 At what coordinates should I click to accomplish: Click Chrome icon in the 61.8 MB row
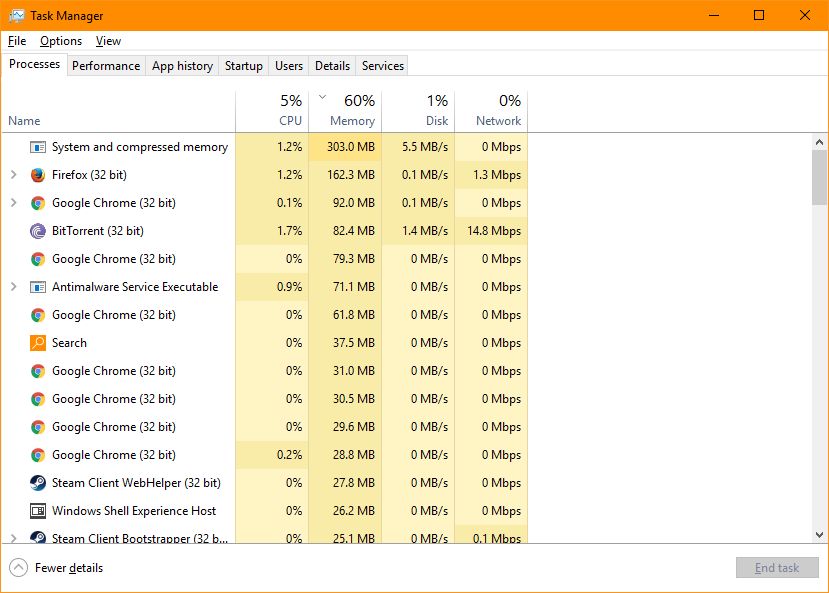(38, 315)
